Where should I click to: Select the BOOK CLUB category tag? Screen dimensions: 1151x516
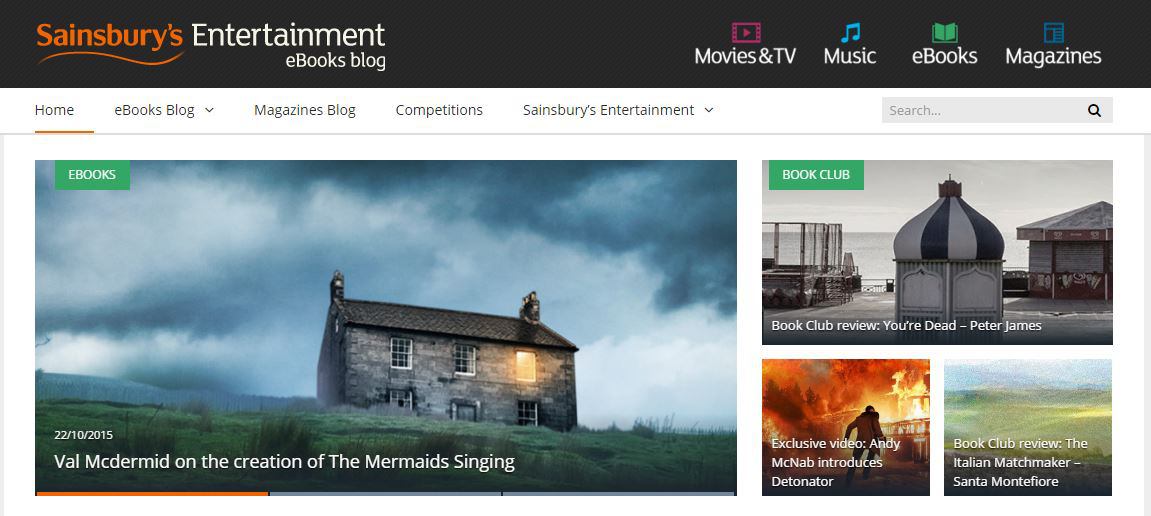(816, 175)
